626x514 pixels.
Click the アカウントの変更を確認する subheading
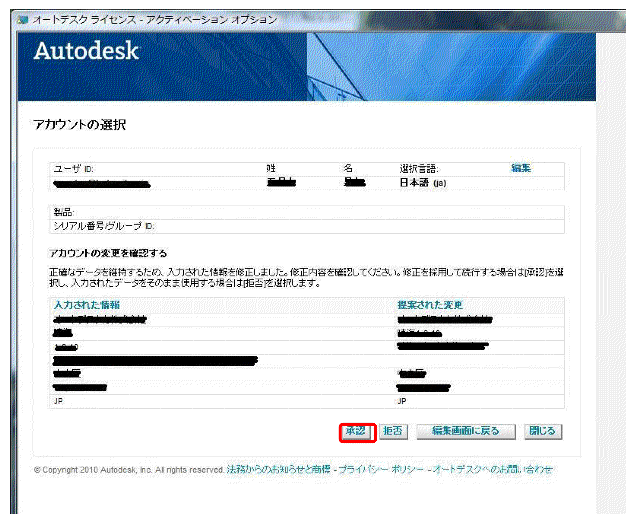tap(108, 253)
